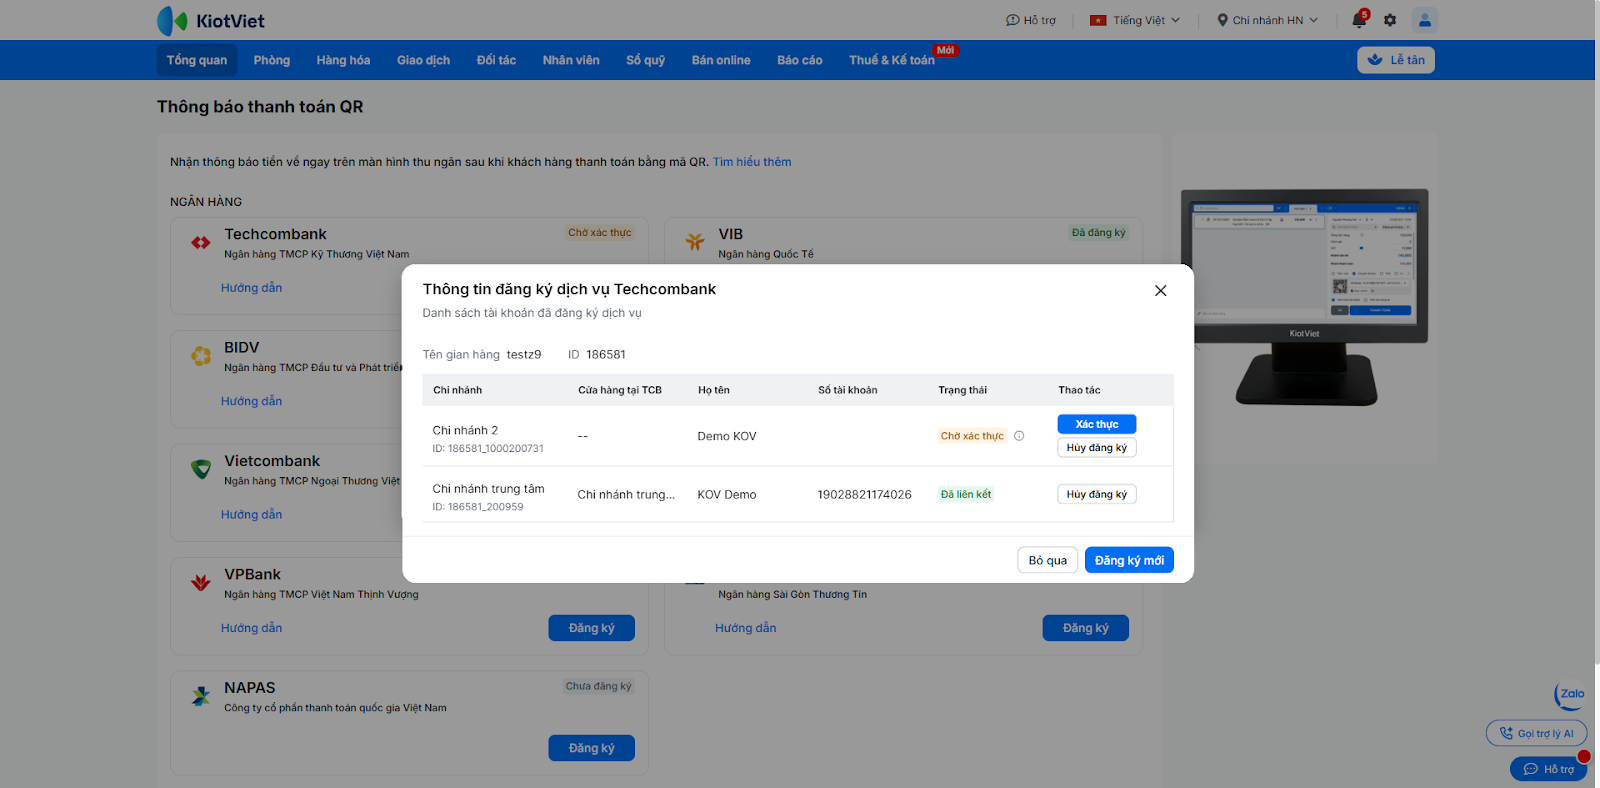Open the Đối tác menu
Viewport: 1600px width, 788px height.
tap(496, 60)
